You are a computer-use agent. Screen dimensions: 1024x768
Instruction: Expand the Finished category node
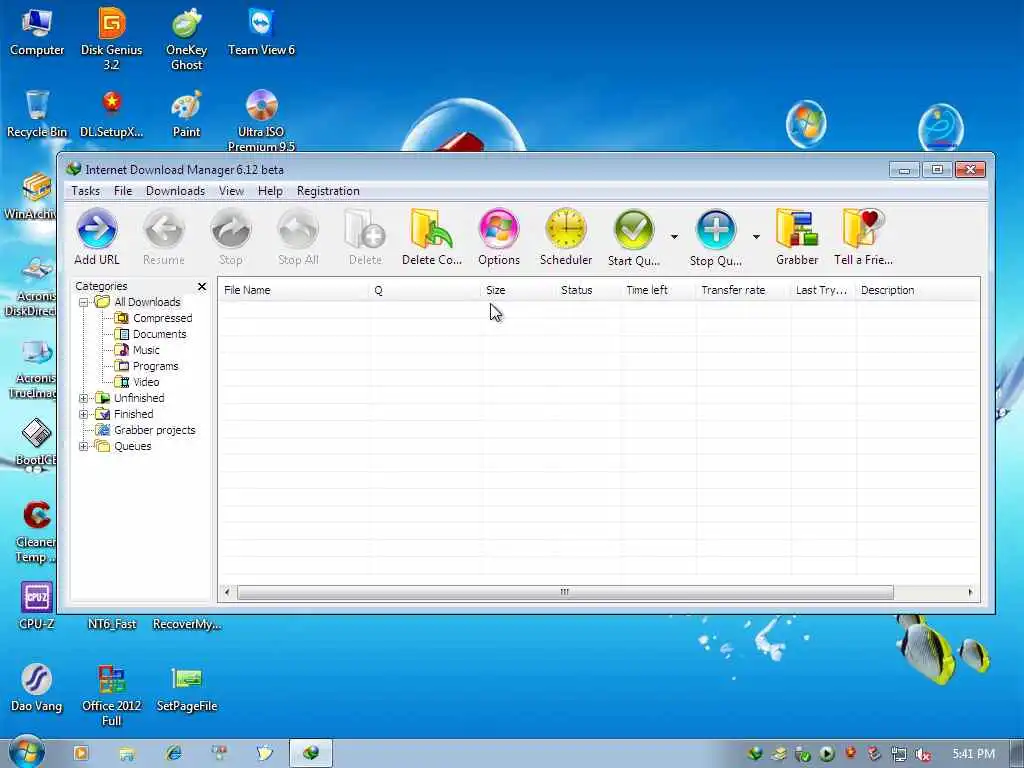(x=84, y=414)
